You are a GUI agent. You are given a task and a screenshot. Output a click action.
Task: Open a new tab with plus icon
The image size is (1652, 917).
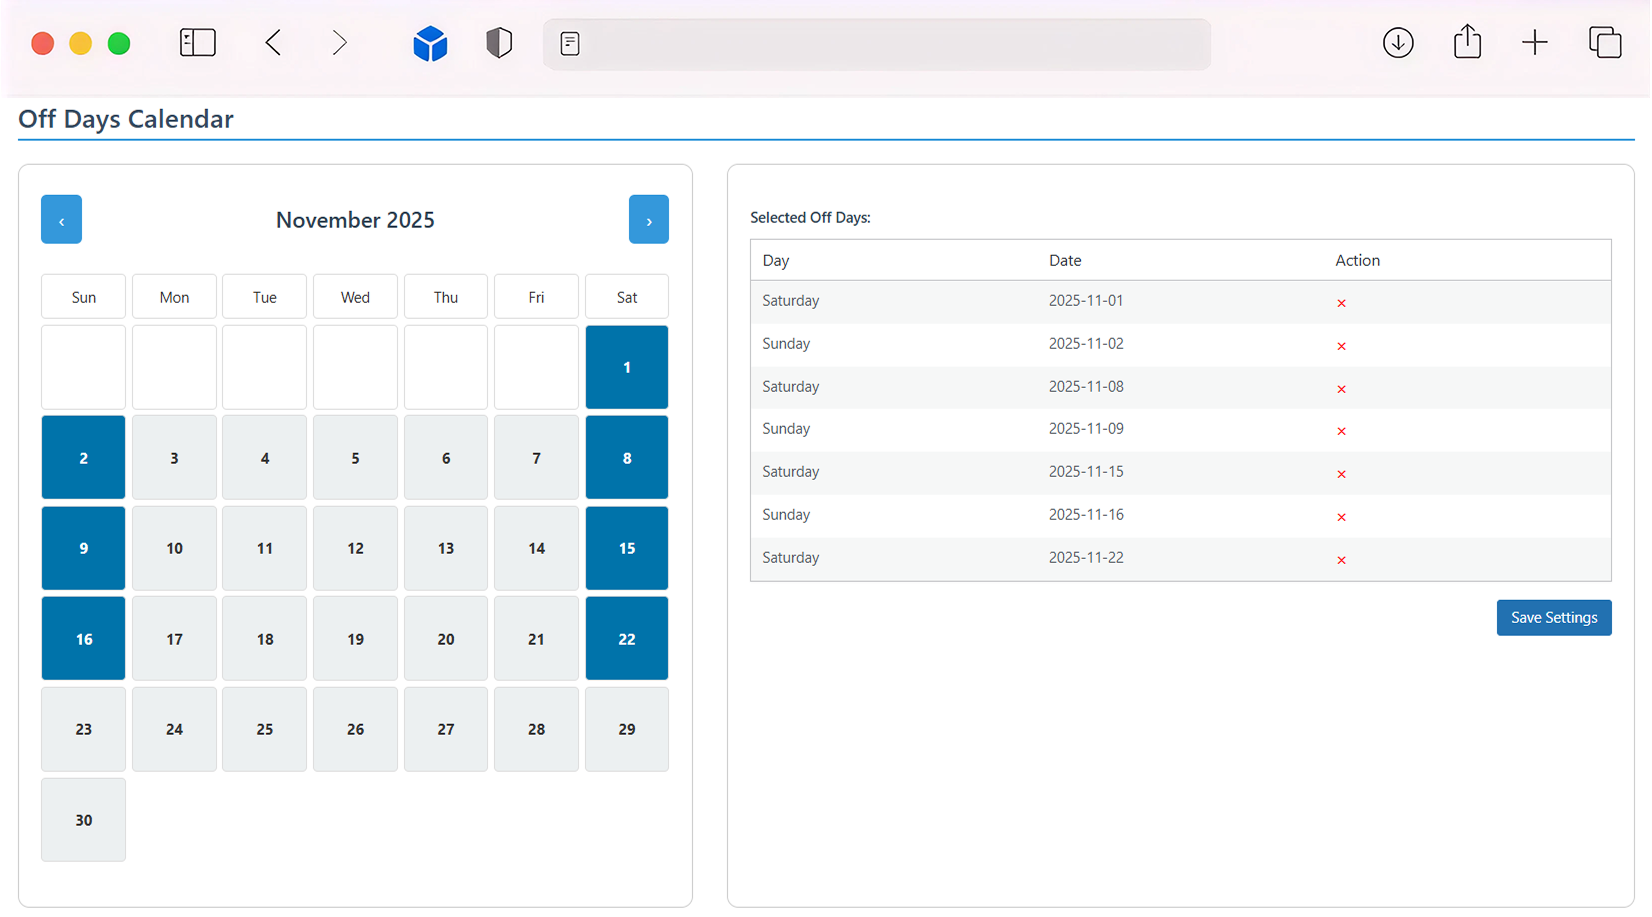click(x=1534, y=43)
